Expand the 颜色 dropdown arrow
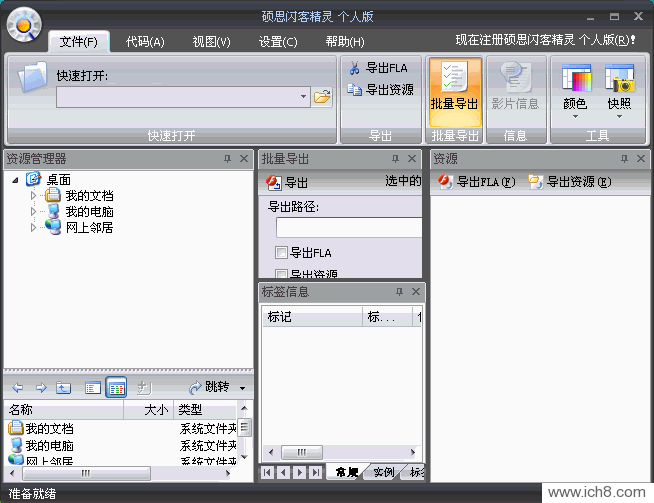Screen dimensions: 654x503 pos(576,117)
